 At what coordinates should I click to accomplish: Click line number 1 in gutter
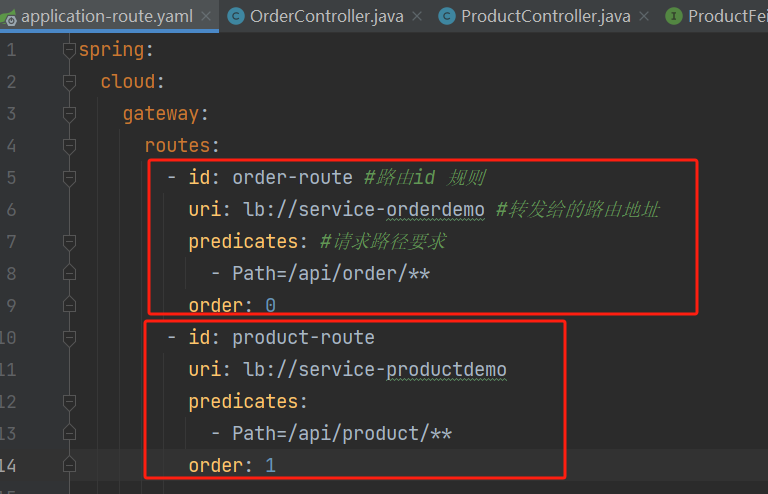tap(11, 50)
